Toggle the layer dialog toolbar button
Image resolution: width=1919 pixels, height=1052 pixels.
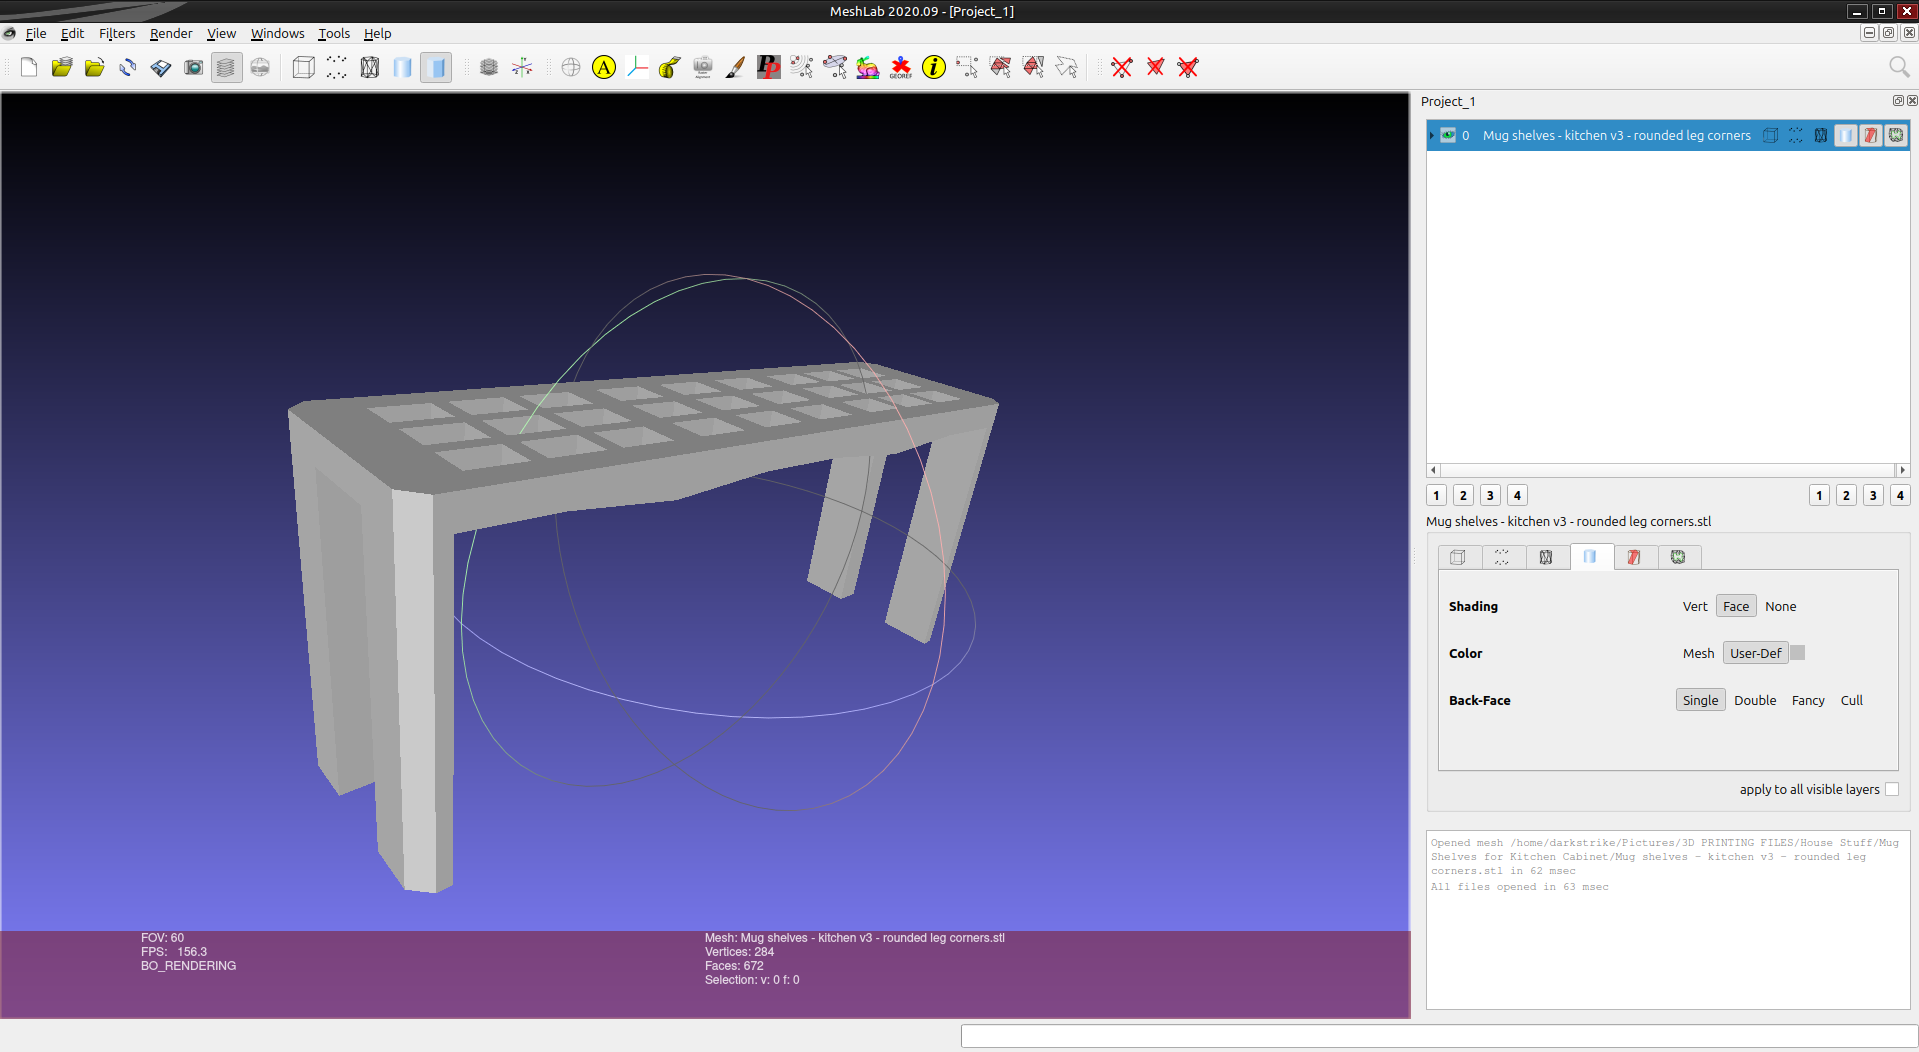(227, 67)
